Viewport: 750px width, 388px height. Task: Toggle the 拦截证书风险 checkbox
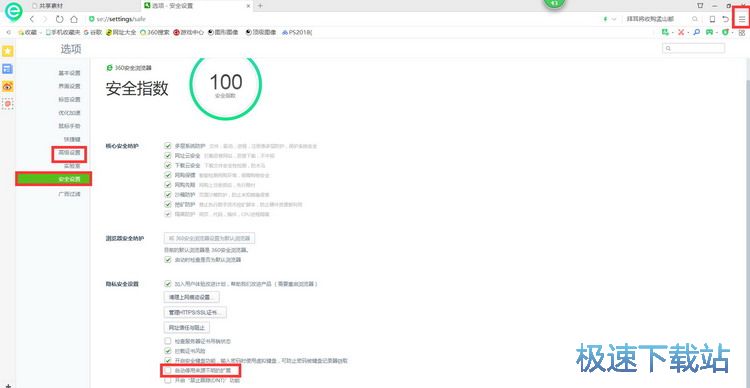click(167, 351)
